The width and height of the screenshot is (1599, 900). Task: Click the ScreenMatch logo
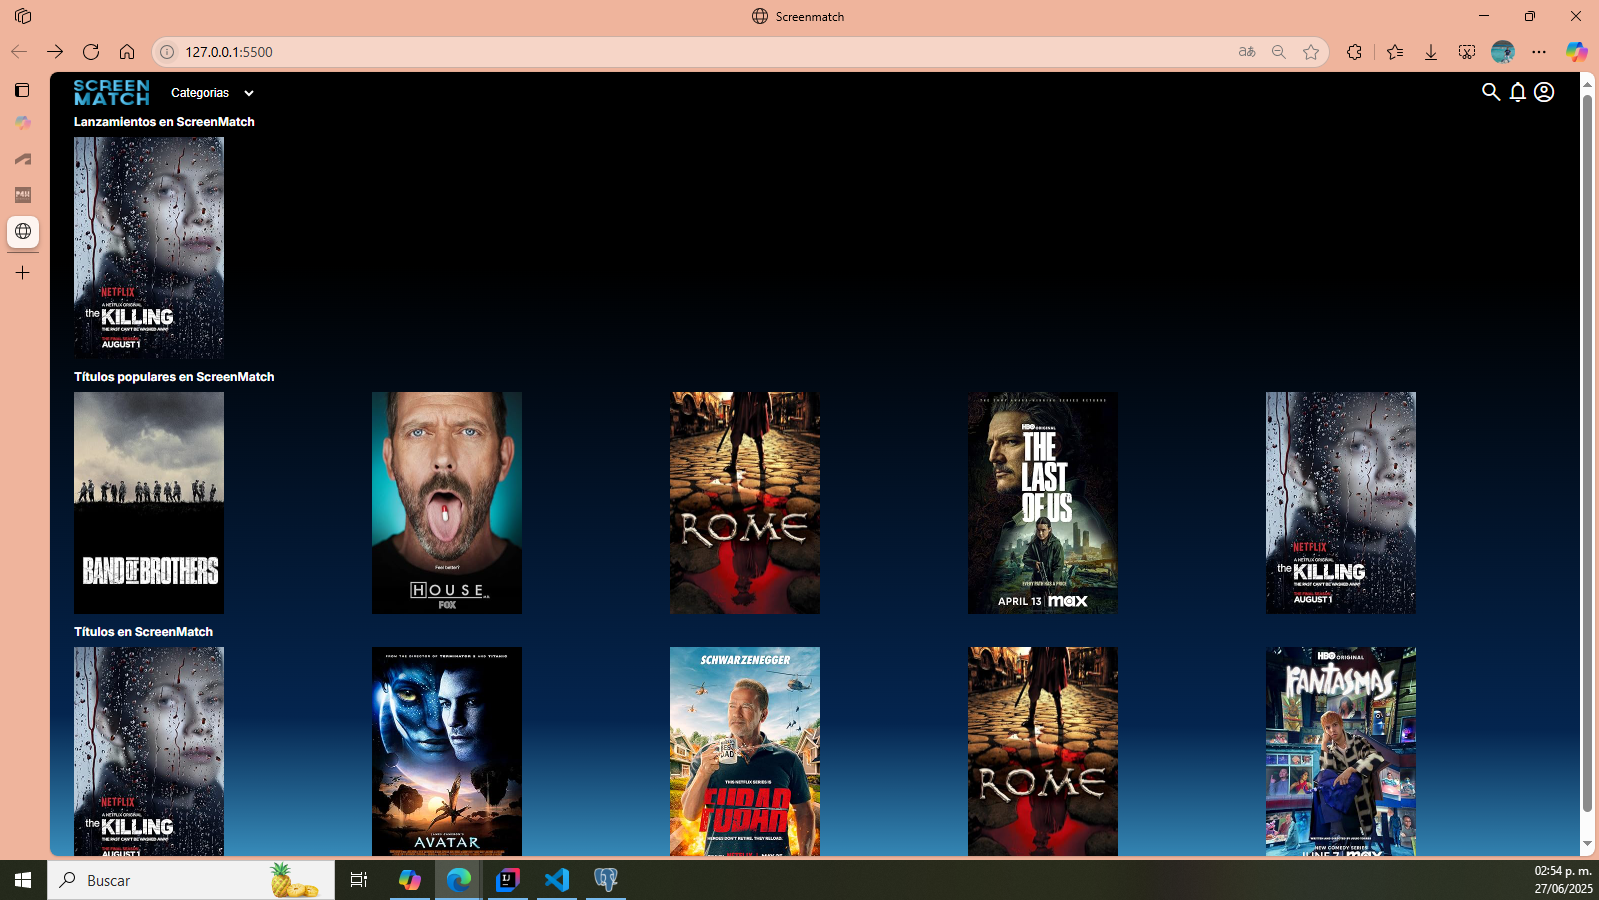[x=111, y=92]
